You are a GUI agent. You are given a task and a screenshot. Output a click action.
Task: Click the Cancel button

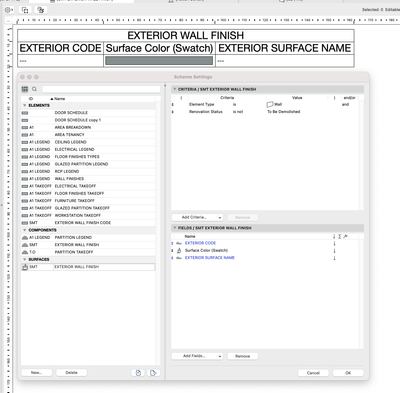(x=313, y=373)
